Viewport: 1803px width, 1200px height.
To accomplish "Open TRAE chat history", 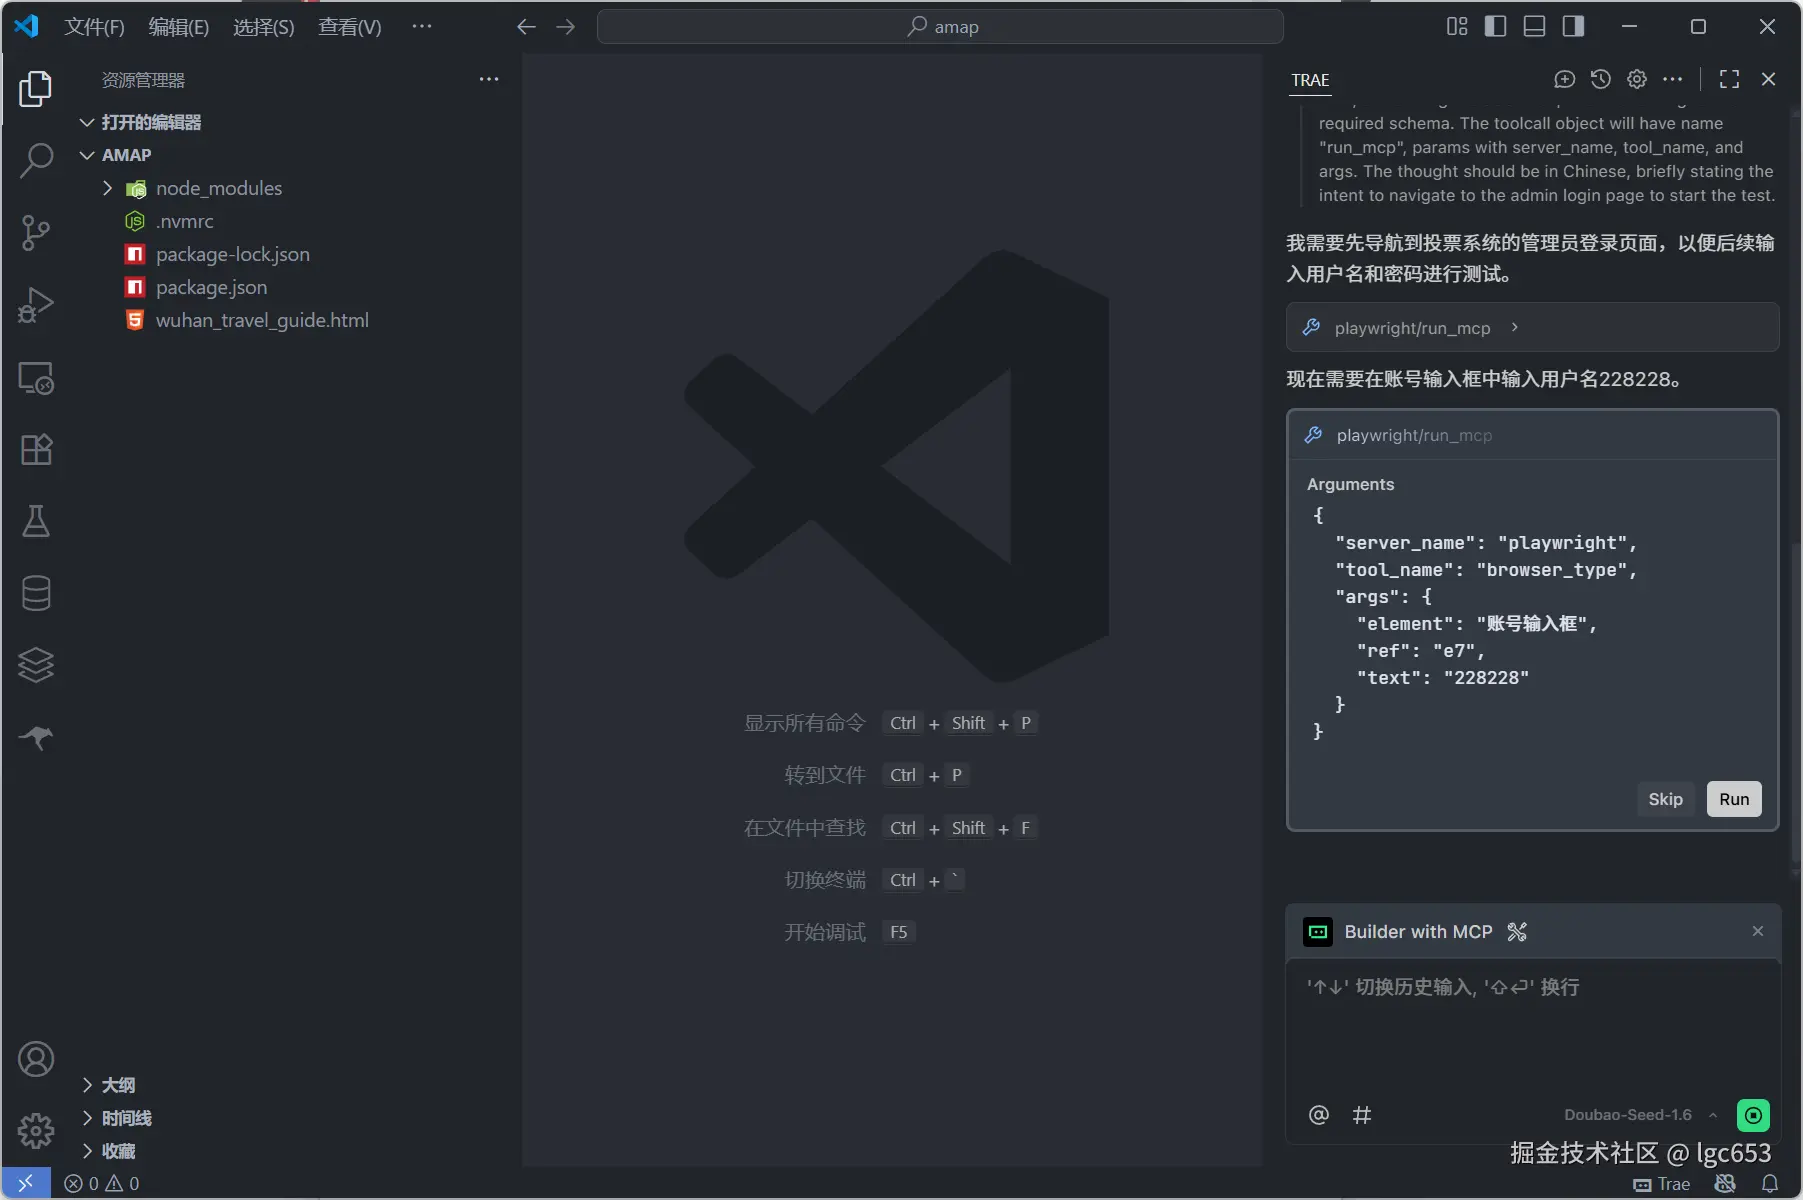I will (x=1601, y=79).
